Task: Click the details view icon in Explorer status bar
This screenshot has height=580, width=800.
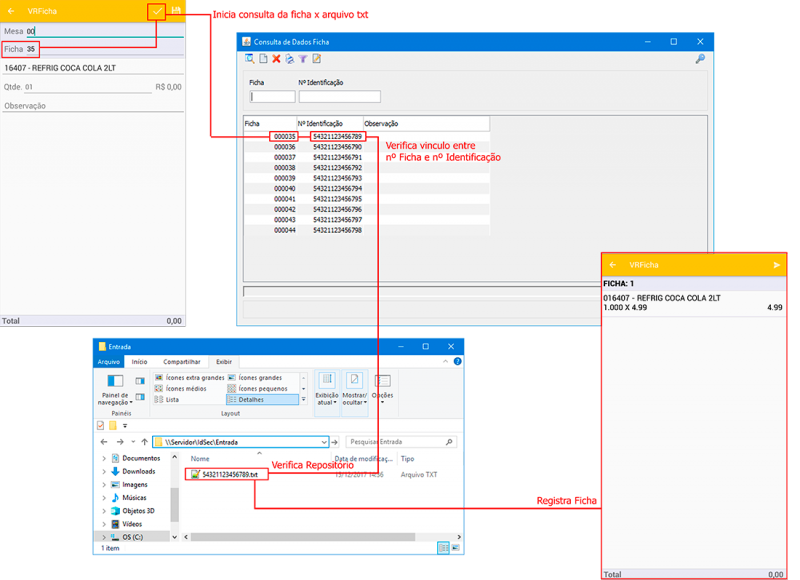Action: tap(443, 548)
